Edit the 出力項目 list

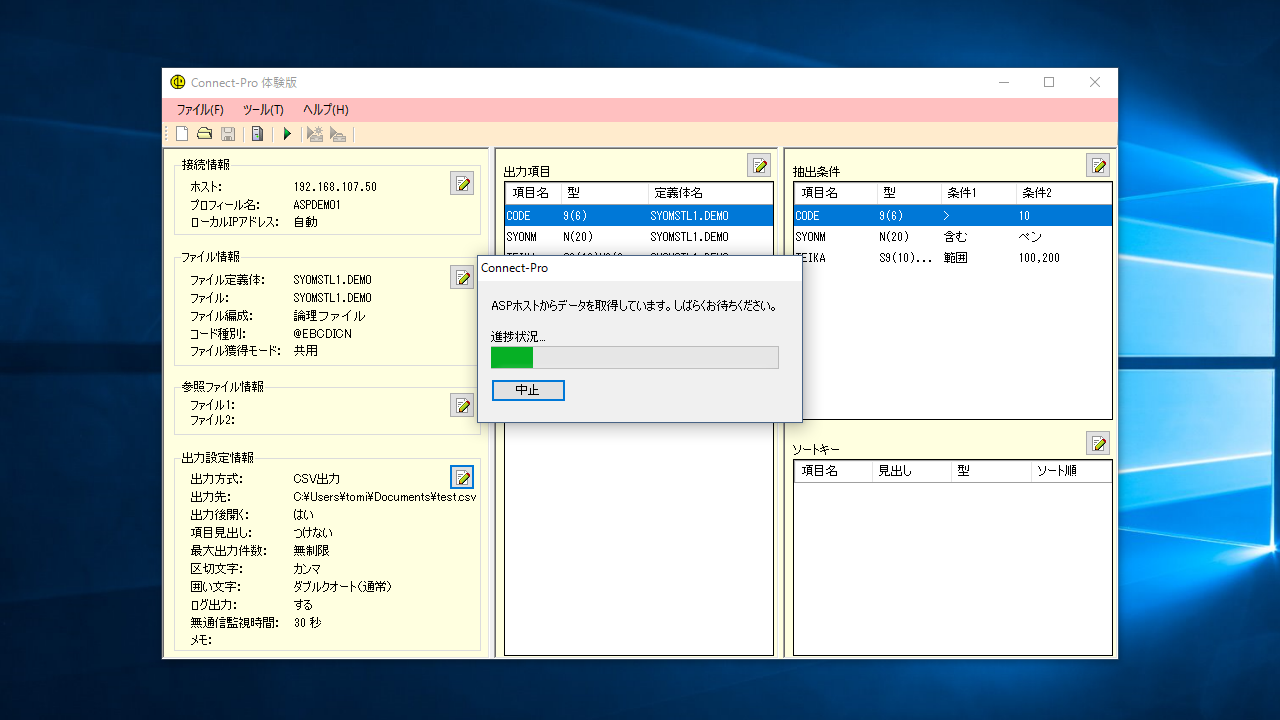759,165
